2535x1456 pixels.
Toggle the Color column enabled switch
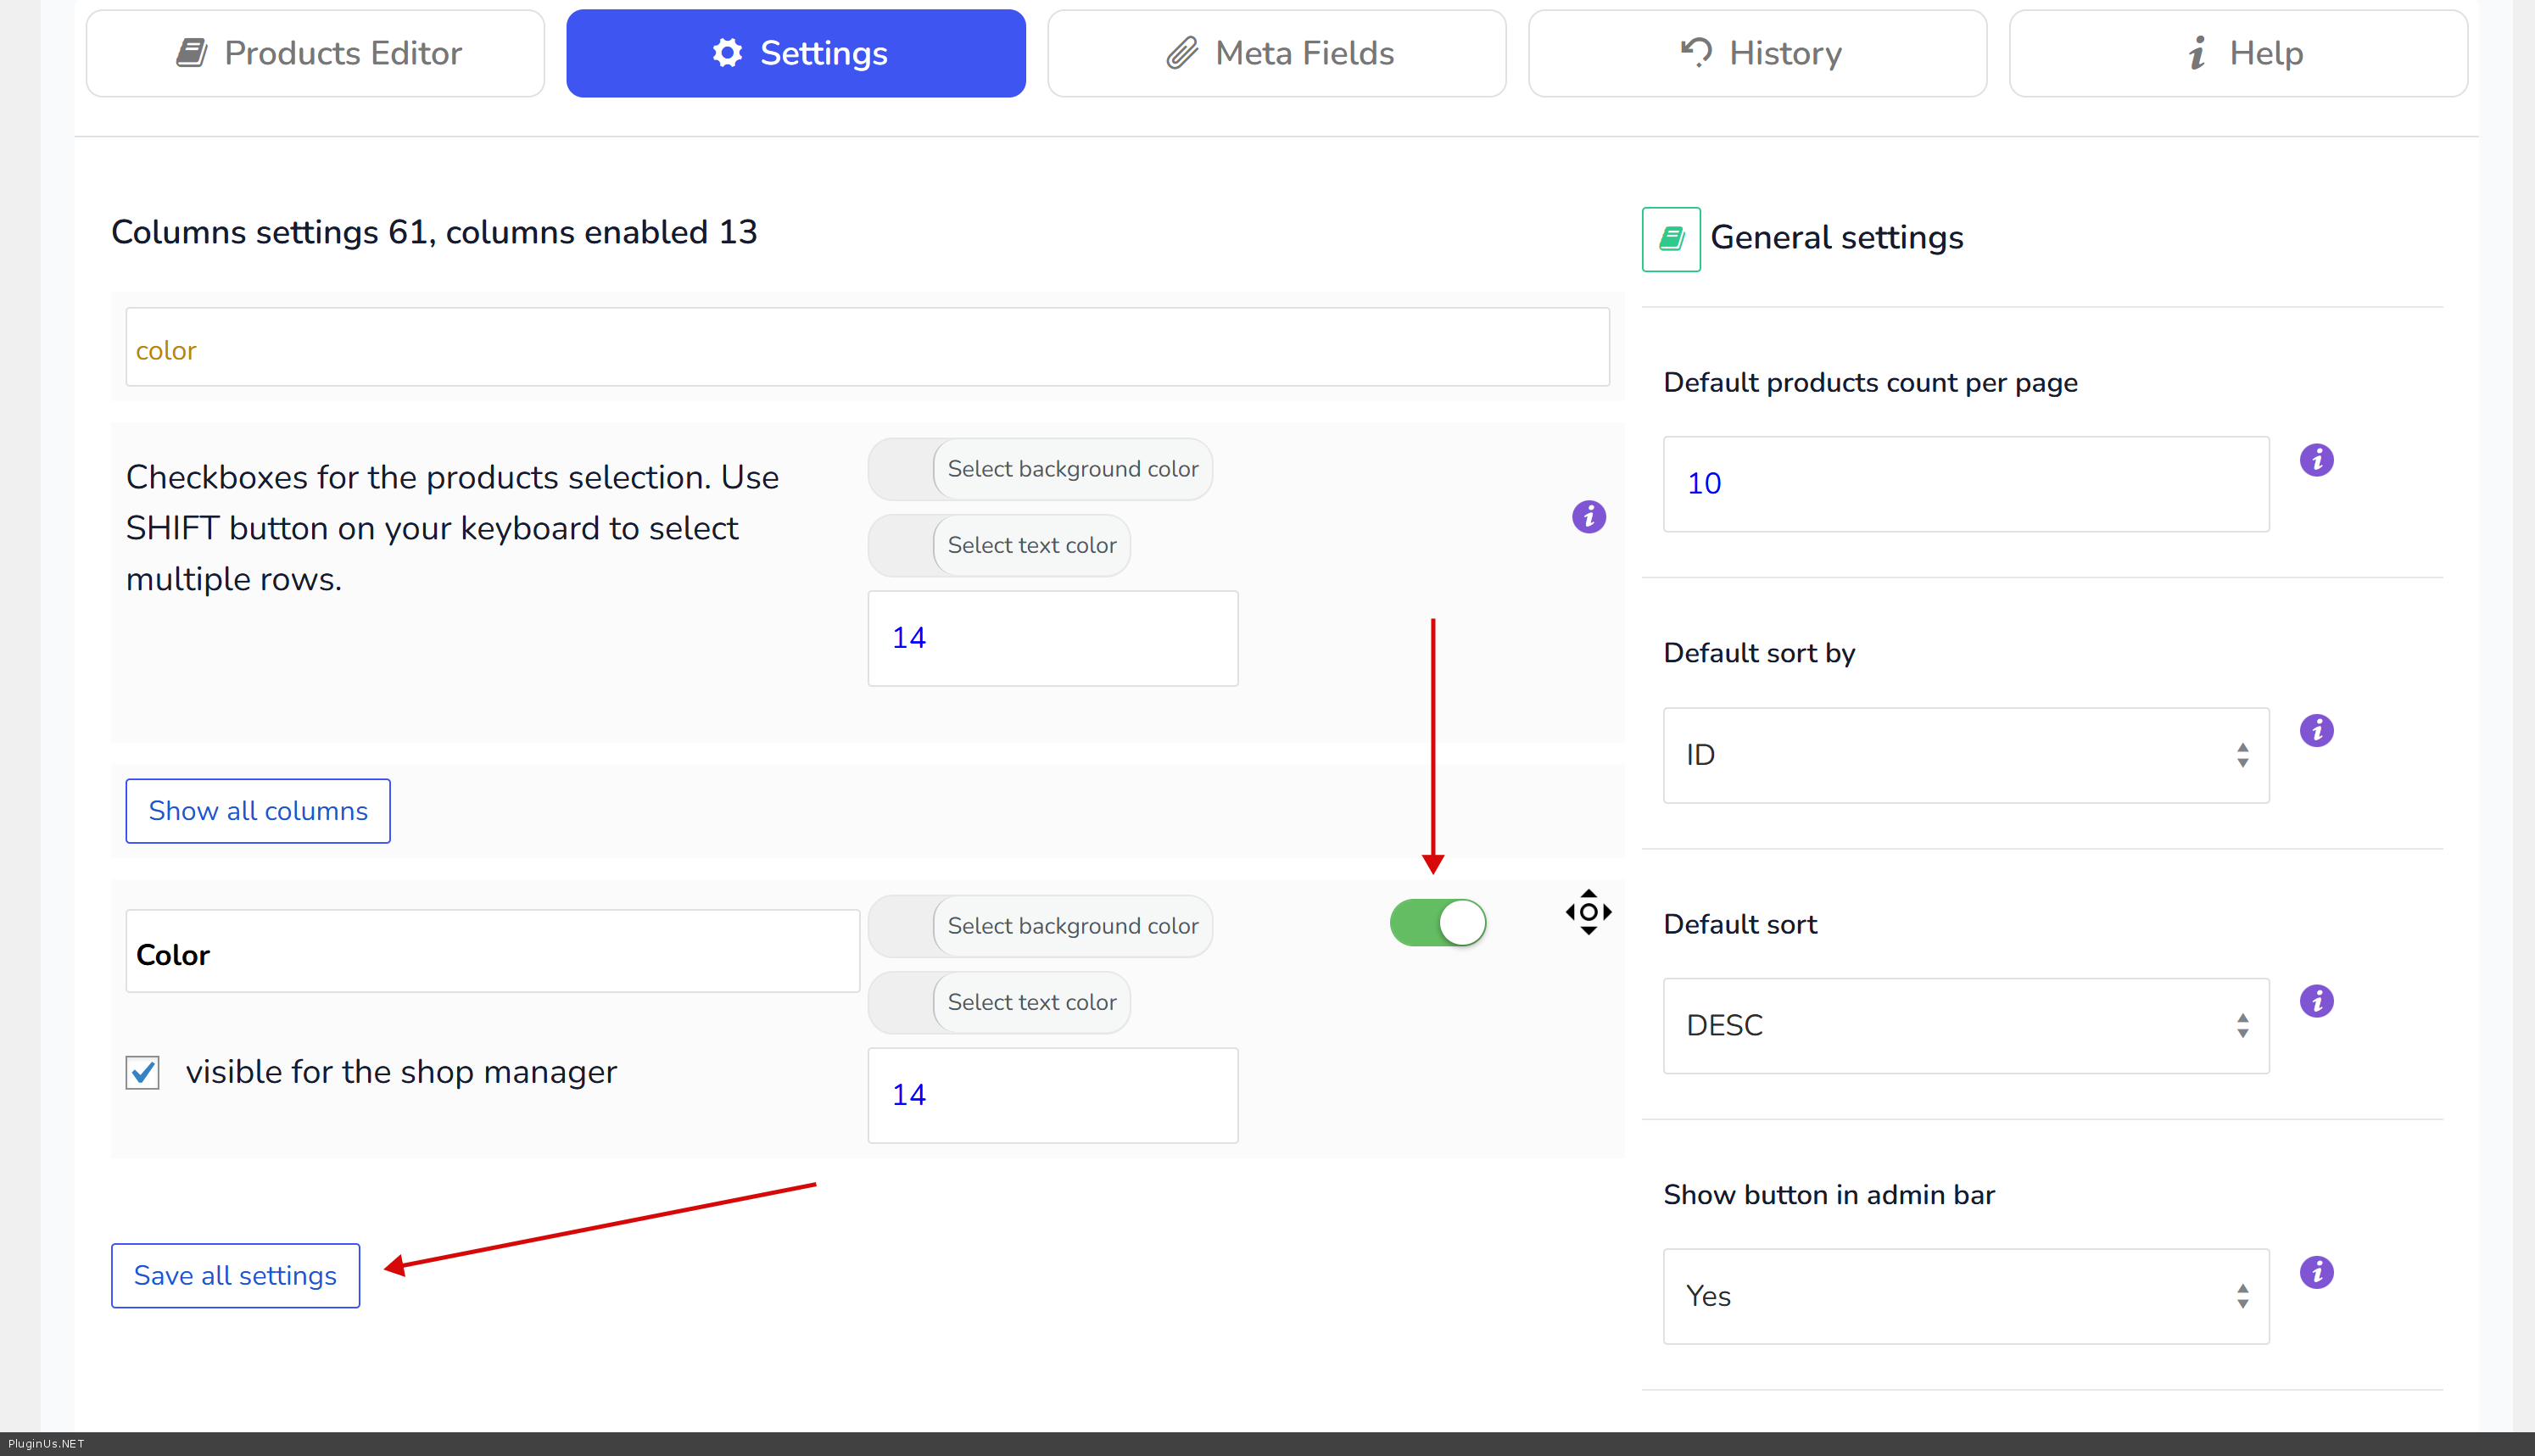point(1437,922)
